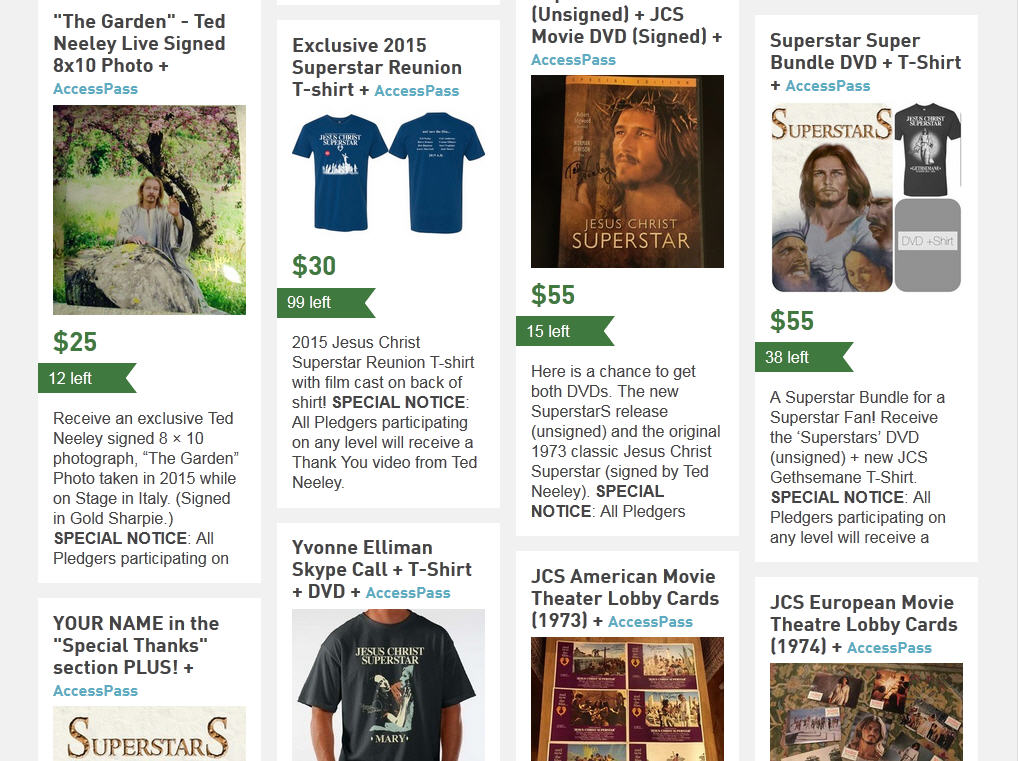Open the signed JCS DVD cover image
Viewport: 1018px width, 761px height.
coord(627,171)
